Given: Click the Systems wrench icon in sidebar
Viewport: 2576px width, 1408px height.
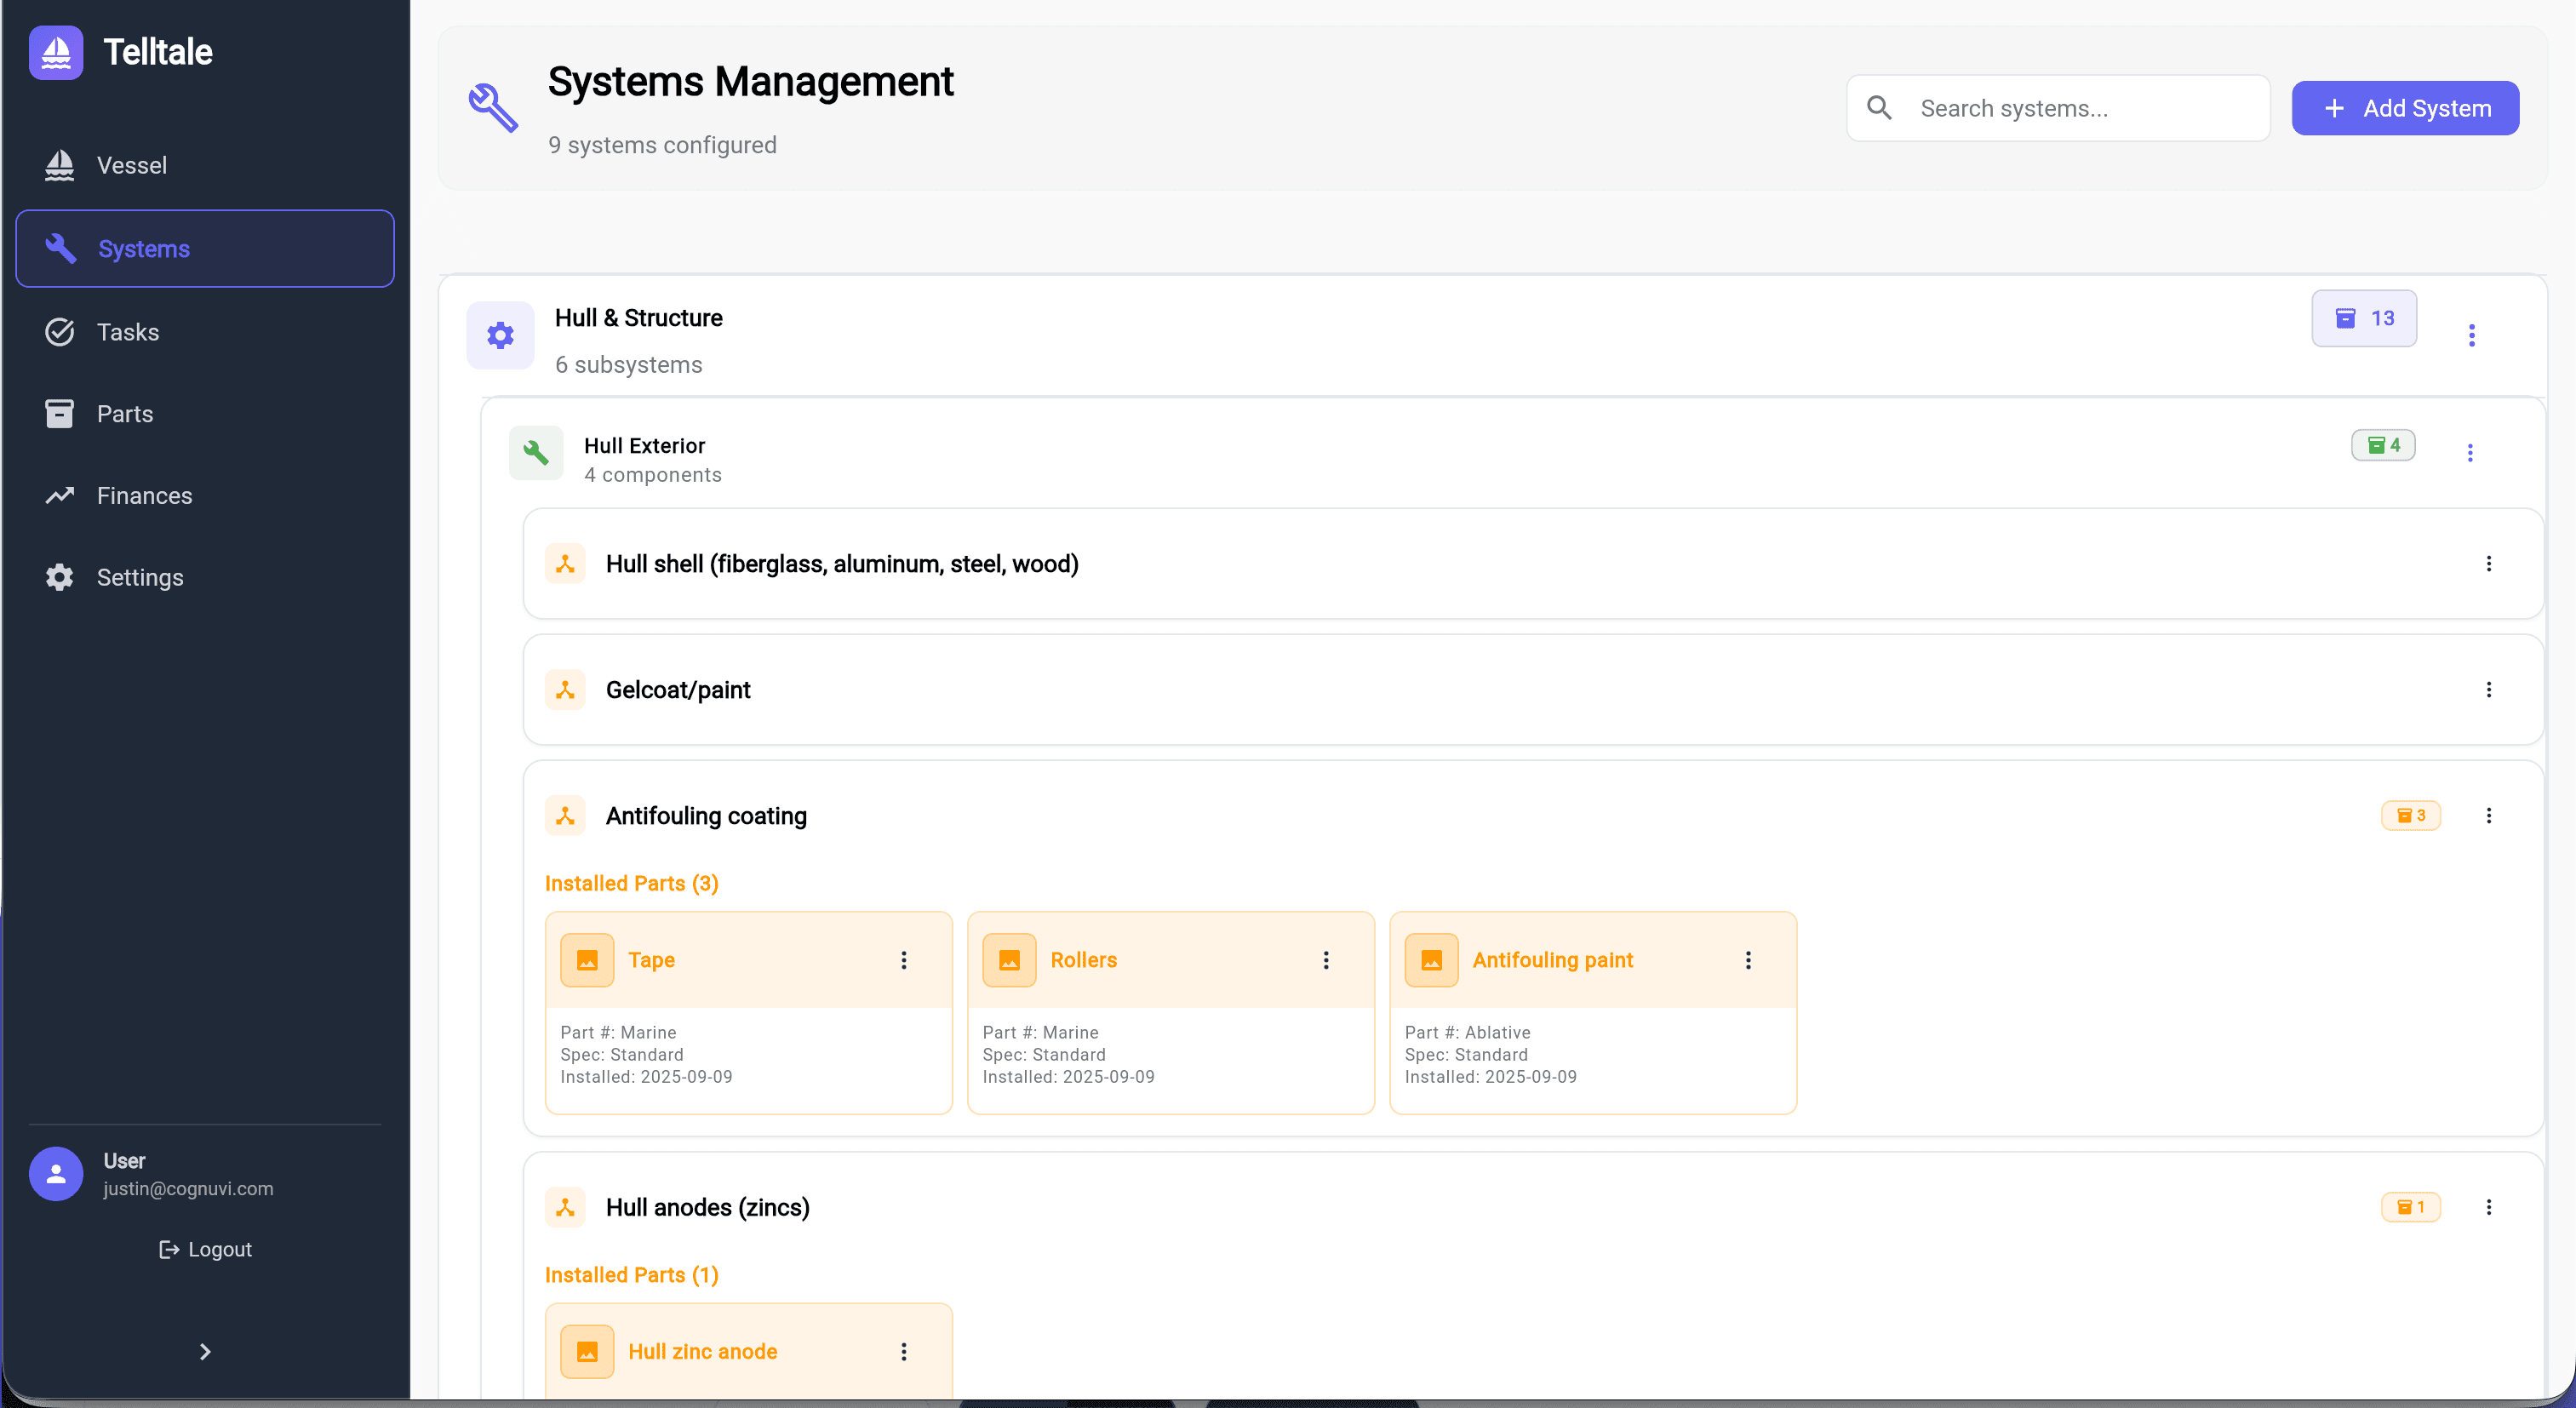Looking at the screenshot, I should click(59, 248).
